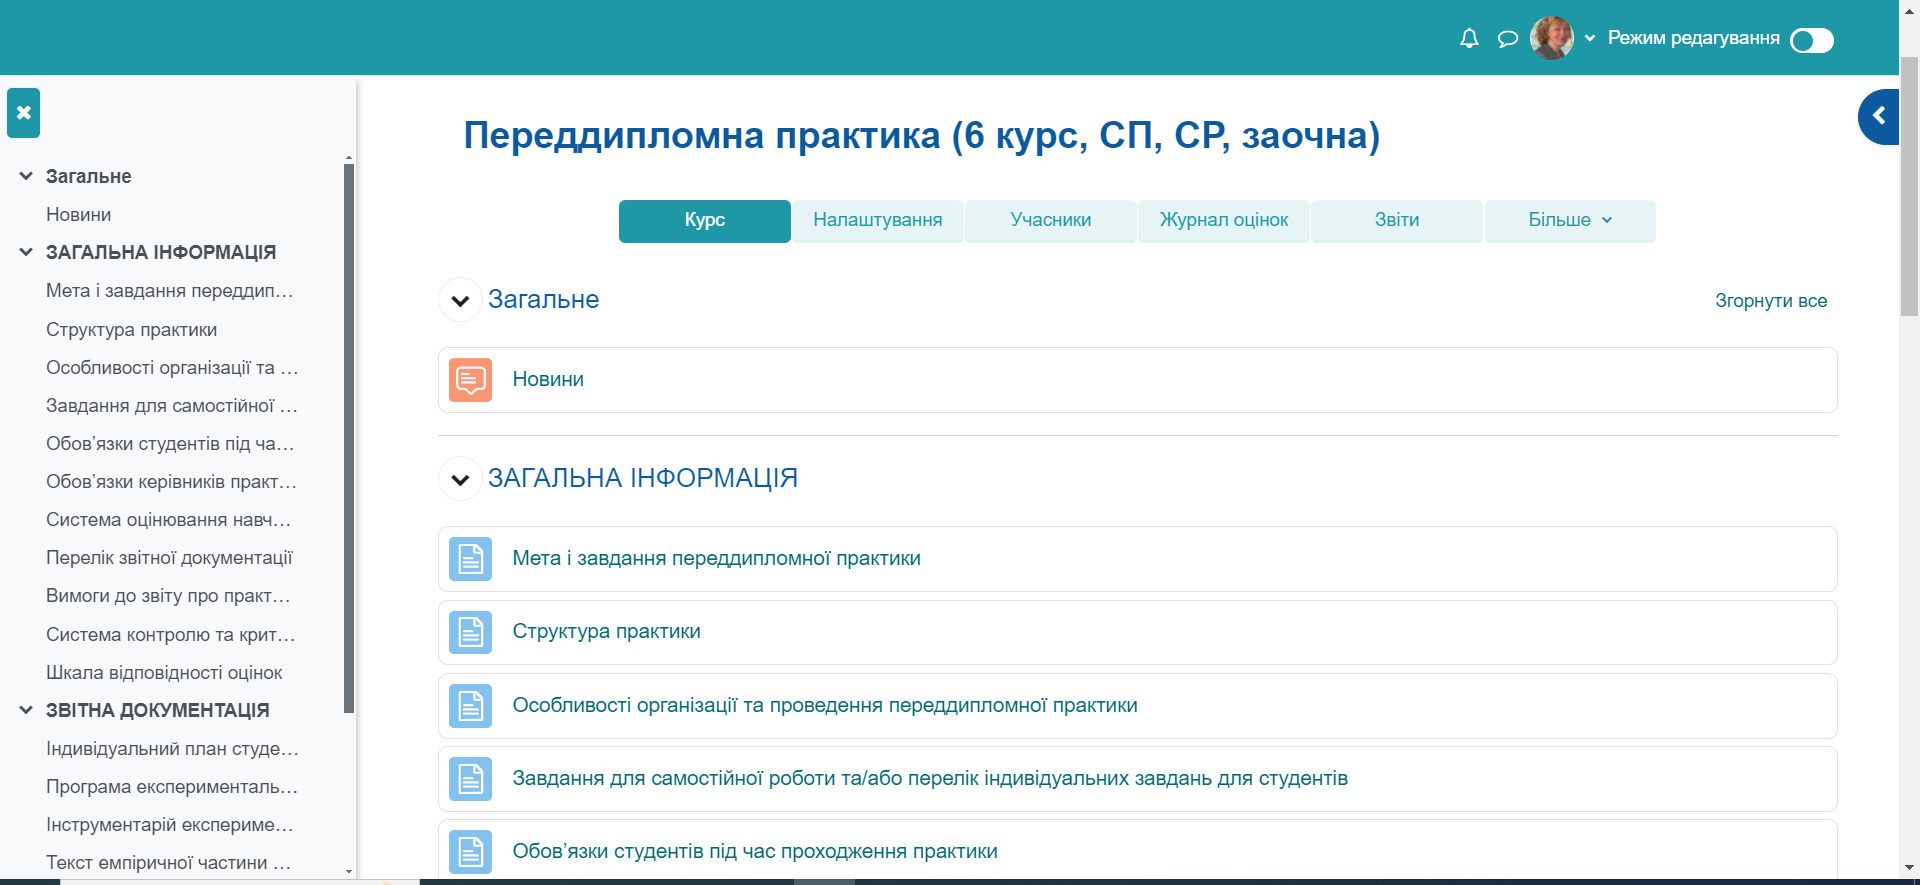Collapse ЗАГАЛЬНА ІНФОРМАЦІЯ chevron in sidebar
Viewport: 1920px width, 885px height.
pyautogui.click(x=26, y=252)
